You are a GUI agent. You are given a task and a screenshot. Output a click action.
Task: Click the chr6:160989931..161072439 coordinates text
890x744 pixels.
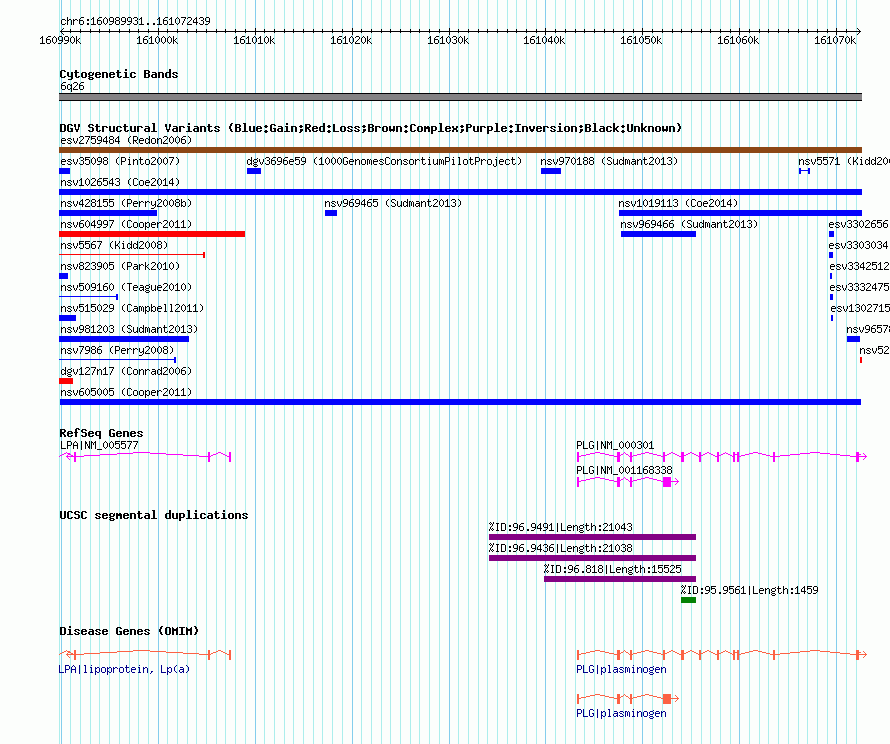[x=135, y=22]
